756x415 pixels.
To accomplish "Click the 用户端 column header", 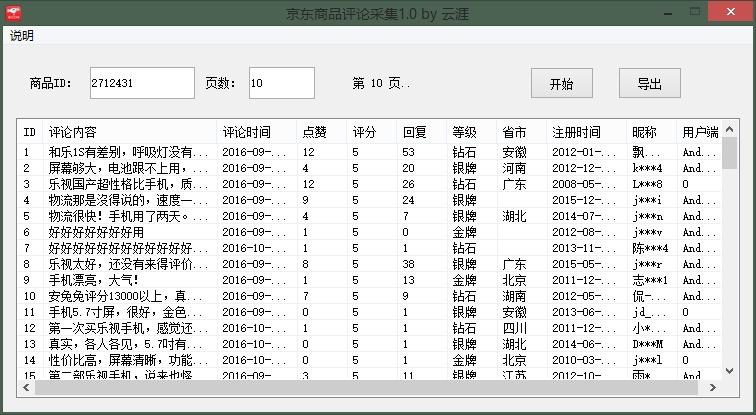I will 699,132.
